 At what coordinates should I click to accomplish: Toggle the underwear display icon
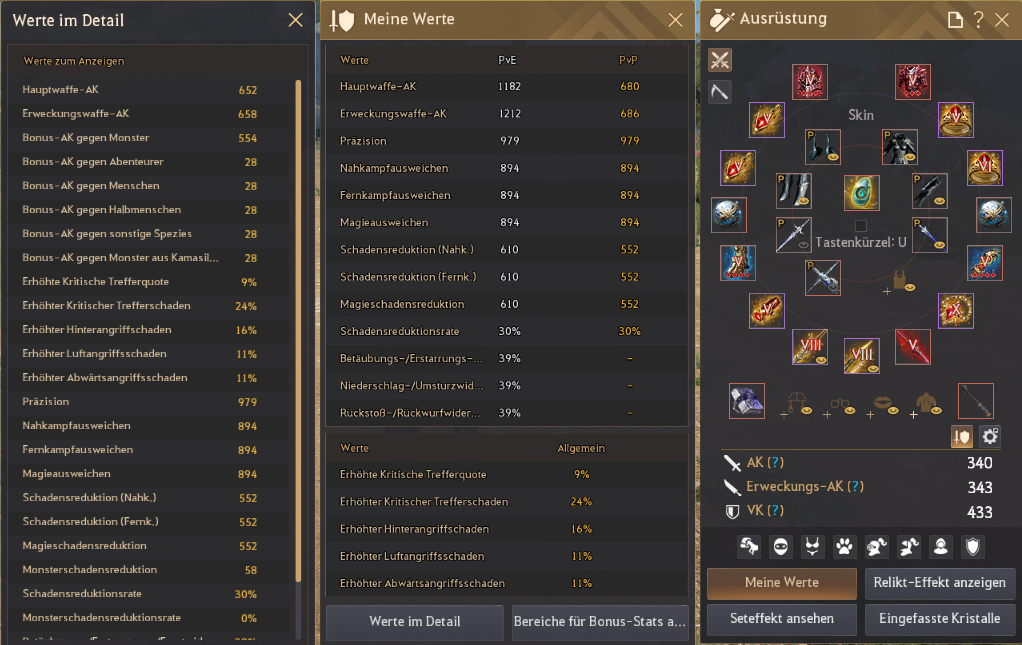(x=813, y=546)
